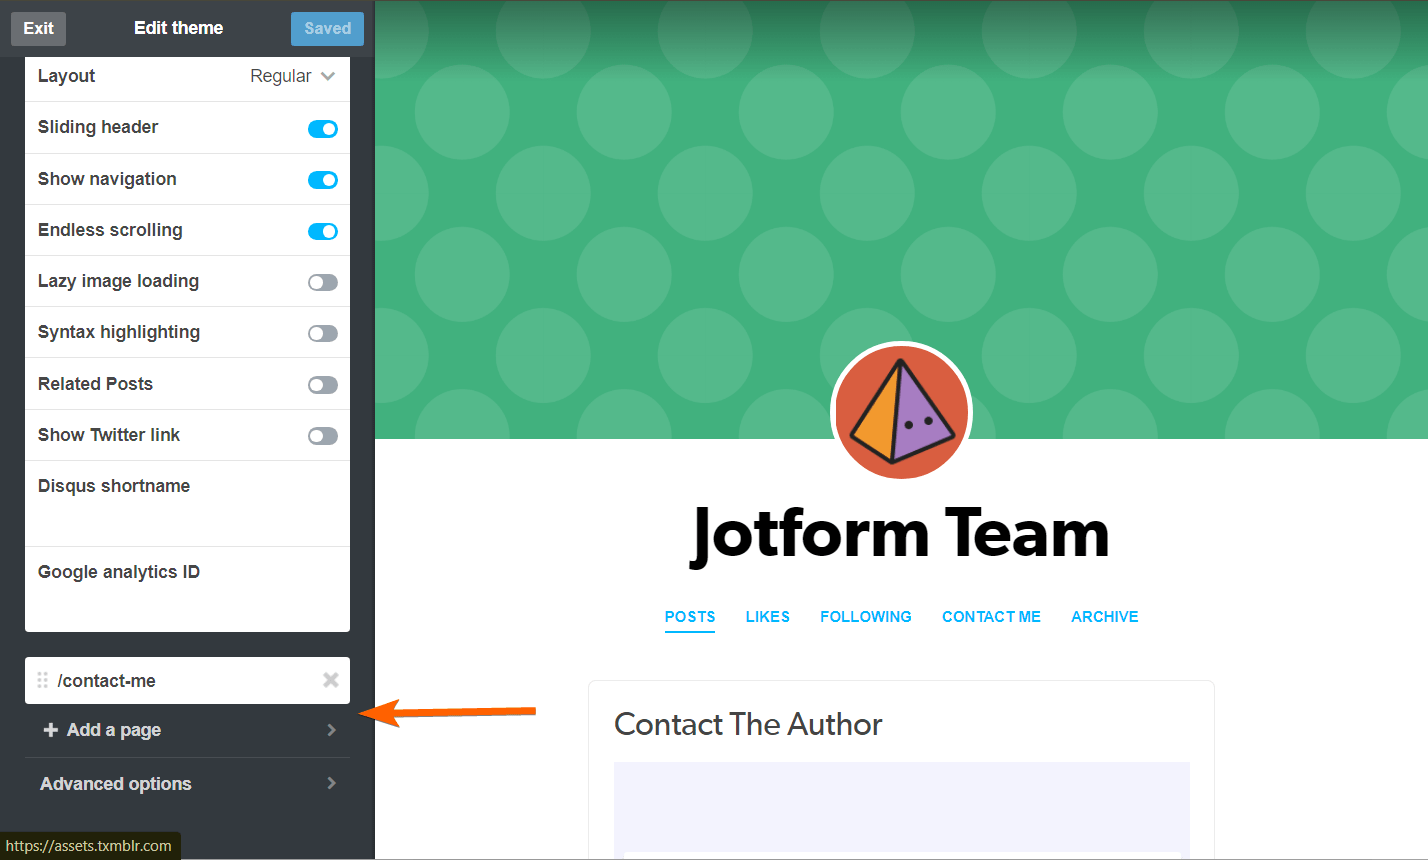Click the Disqus shortname input field
Viewport: 1428px width, 860px height.
point(187,518)
